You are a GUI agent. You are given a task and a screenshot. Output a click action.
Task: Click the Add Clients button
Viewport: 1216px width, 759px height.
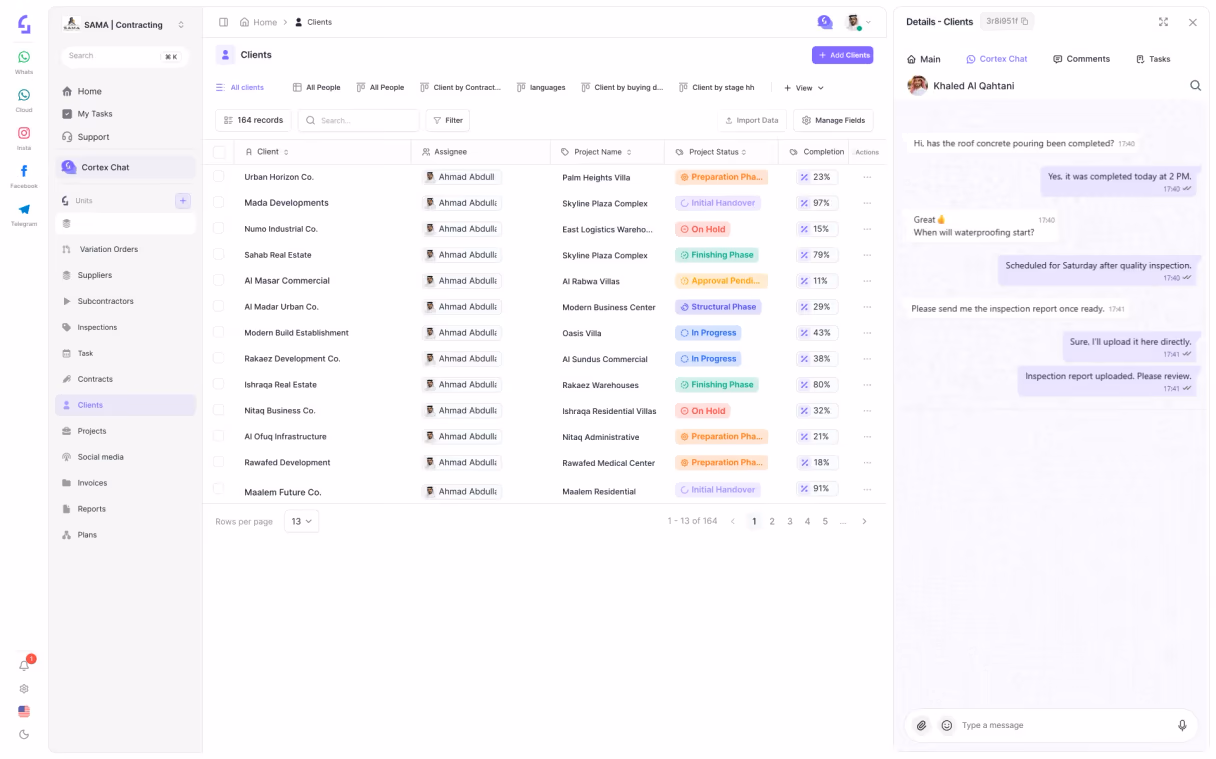[842, 55]
